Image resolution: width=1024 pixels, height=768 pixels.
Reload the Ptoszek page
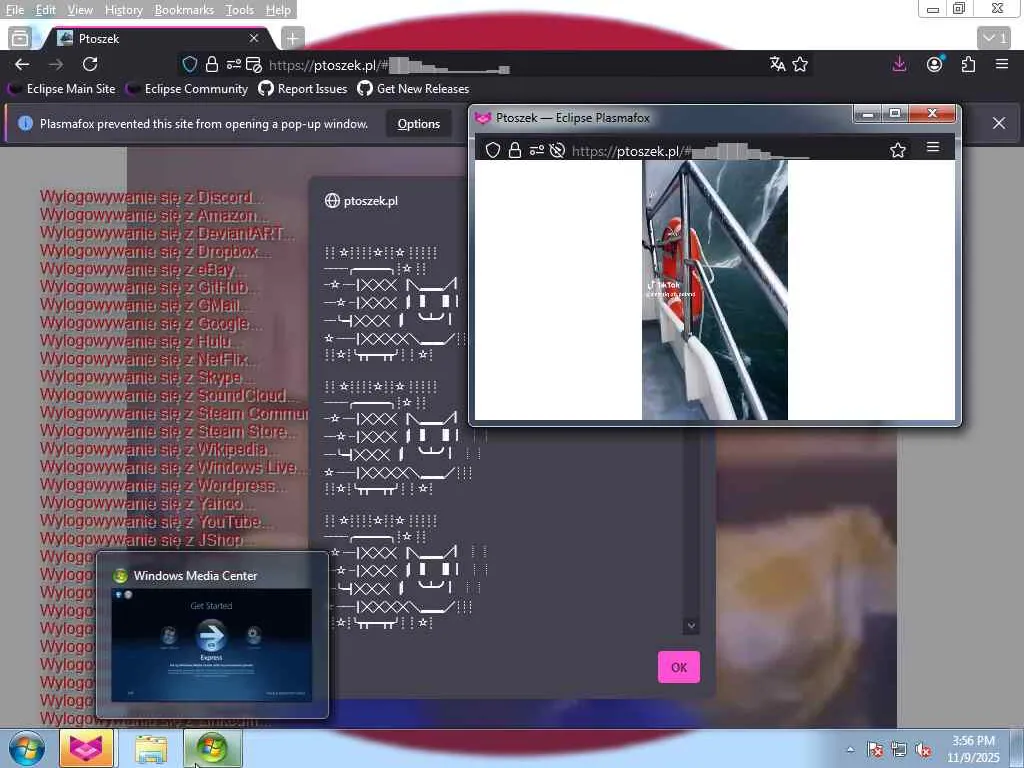tap(90, 64)
